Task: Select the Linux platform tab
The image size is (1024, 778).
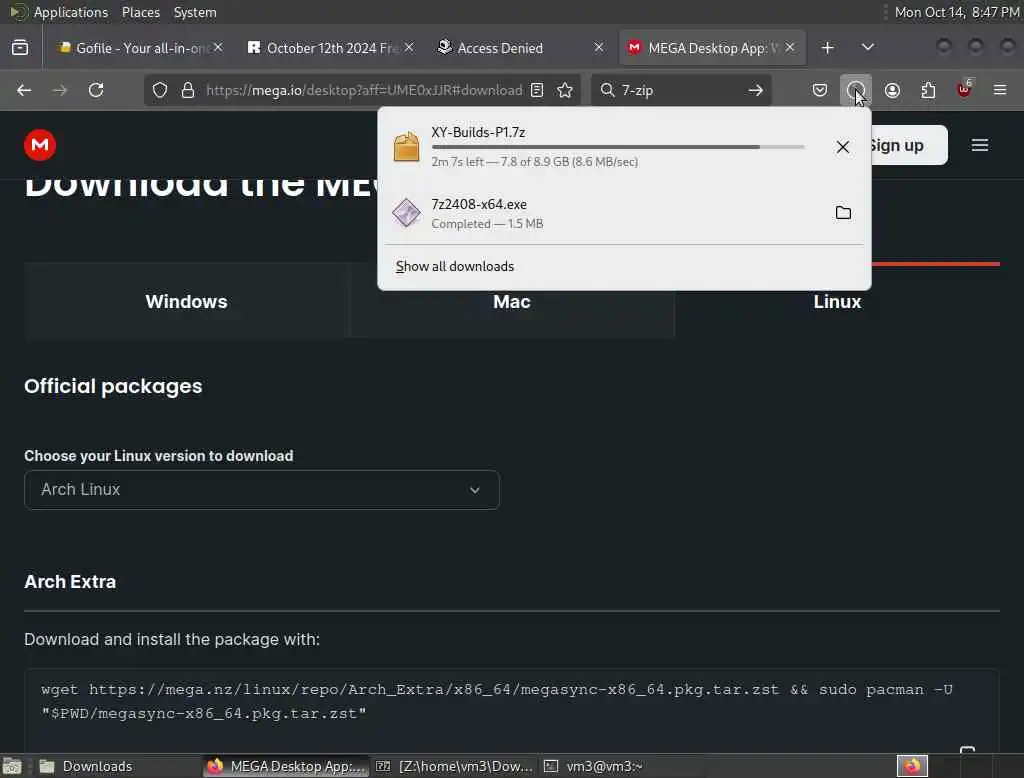Action: 837,302
